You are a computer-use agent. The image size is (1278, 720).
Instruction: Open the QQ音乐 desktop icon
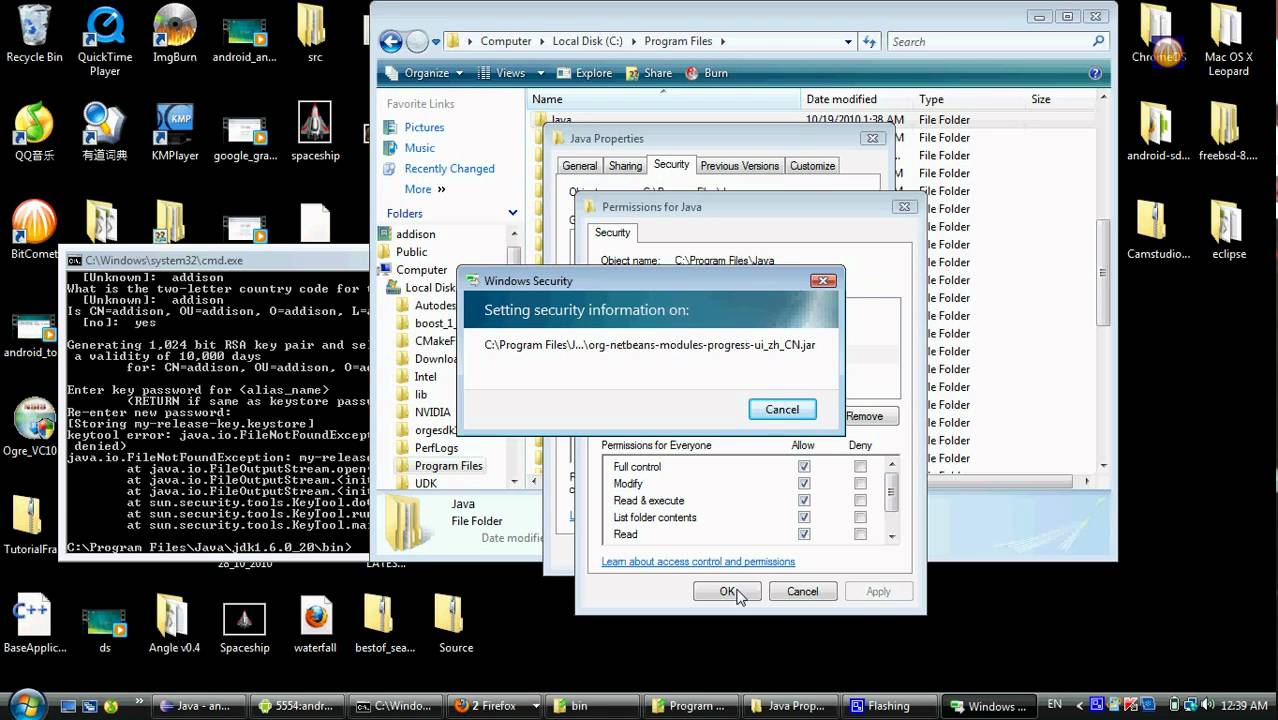pyautogui.click(x=34, y=131)
